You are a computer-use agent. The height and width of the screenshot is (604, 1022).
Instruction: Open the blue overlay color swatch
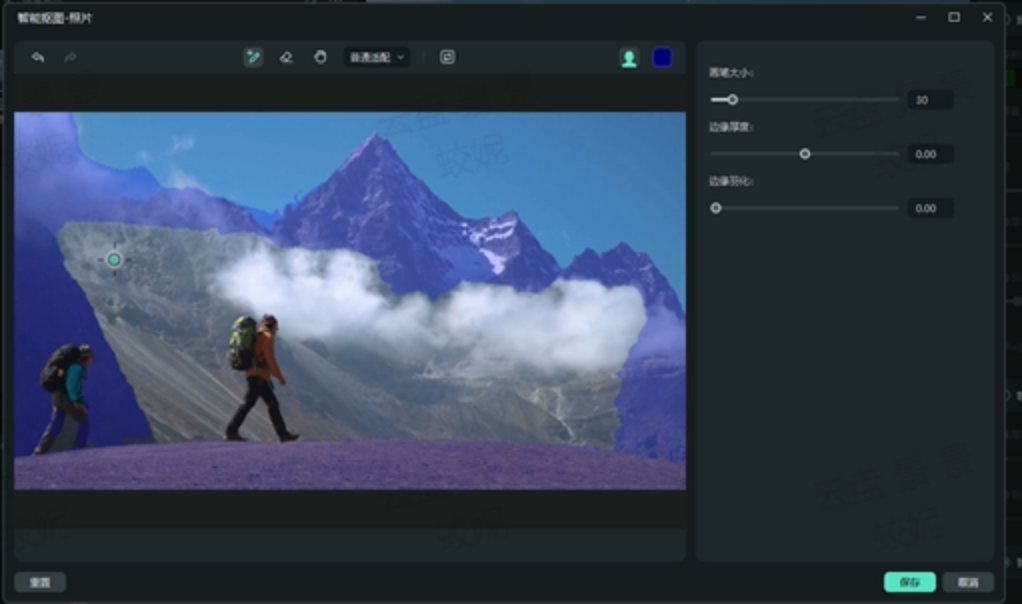[662, 58]
